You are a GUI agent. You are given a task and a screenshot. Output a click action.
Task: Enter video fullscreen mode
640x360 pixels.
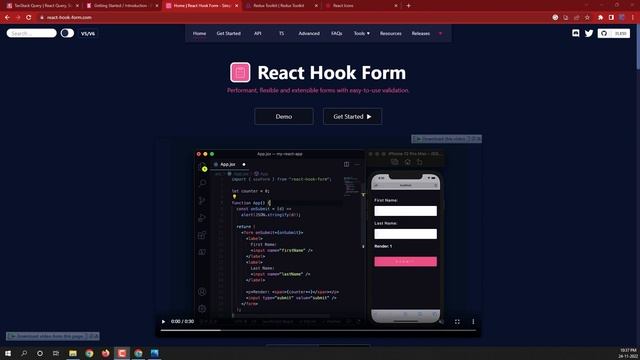click(457, 322)
